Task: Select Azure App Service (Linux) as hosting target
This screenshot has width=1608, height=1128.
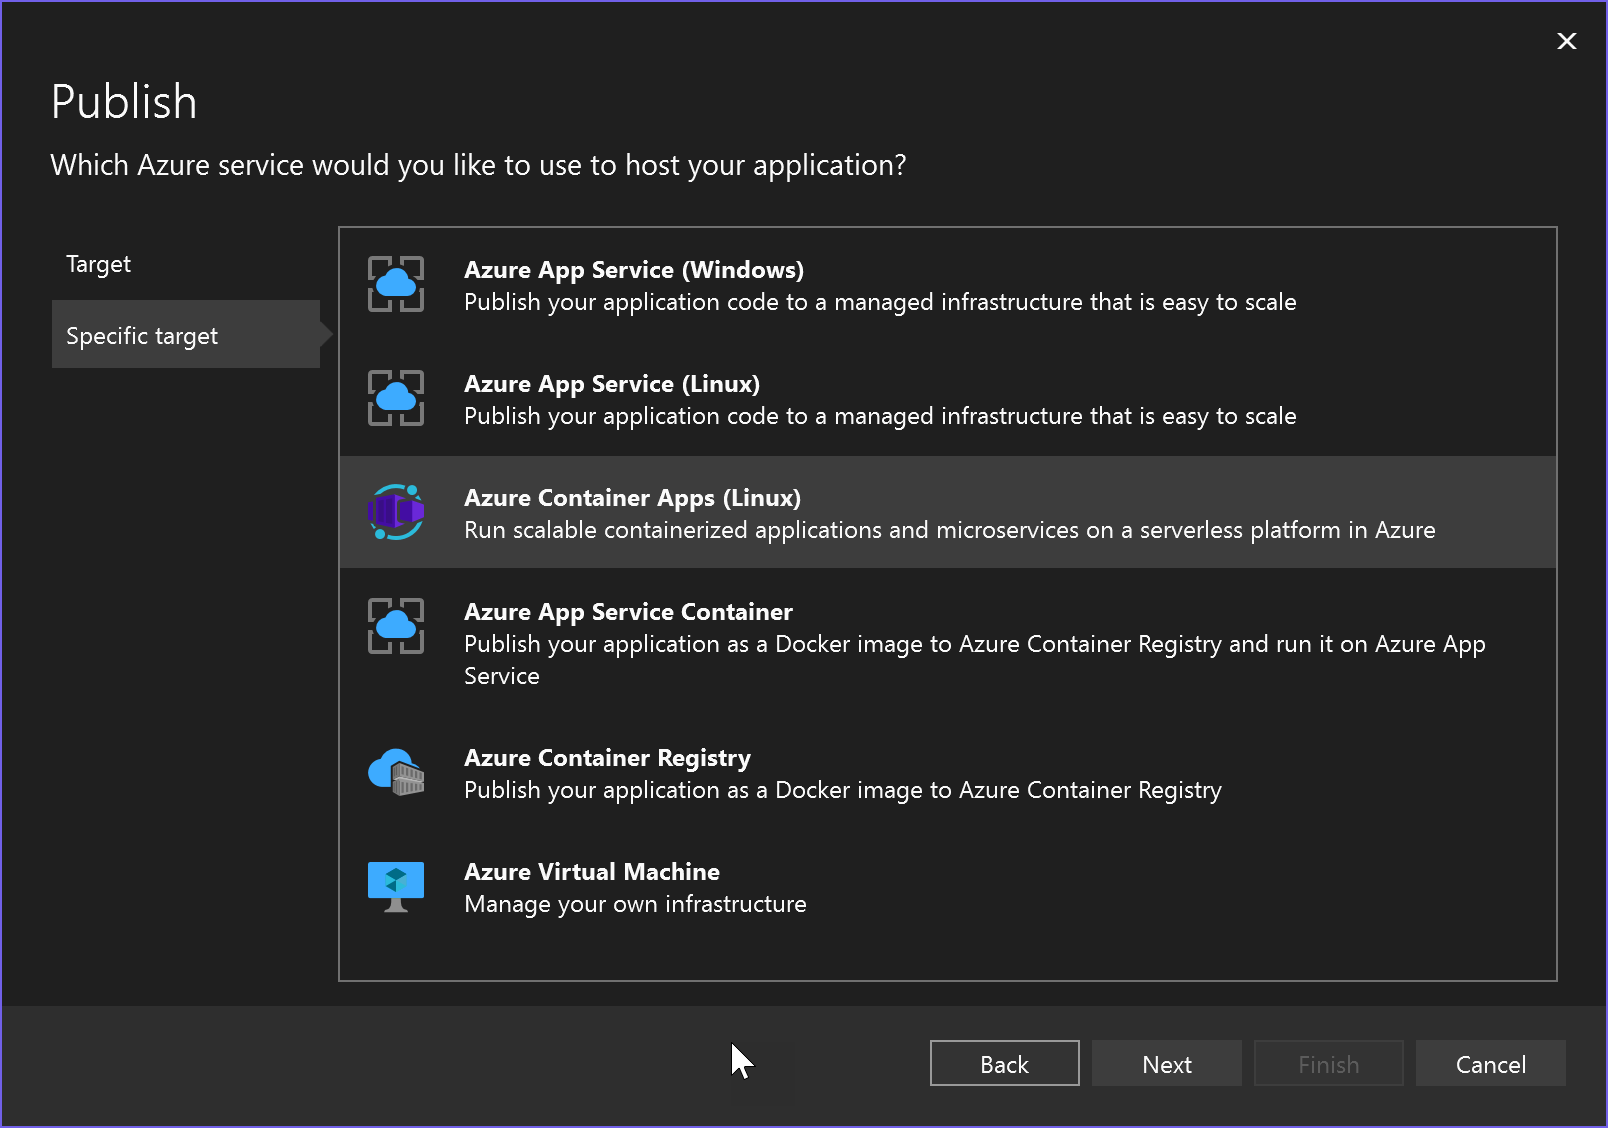Action: click(880, 399)
